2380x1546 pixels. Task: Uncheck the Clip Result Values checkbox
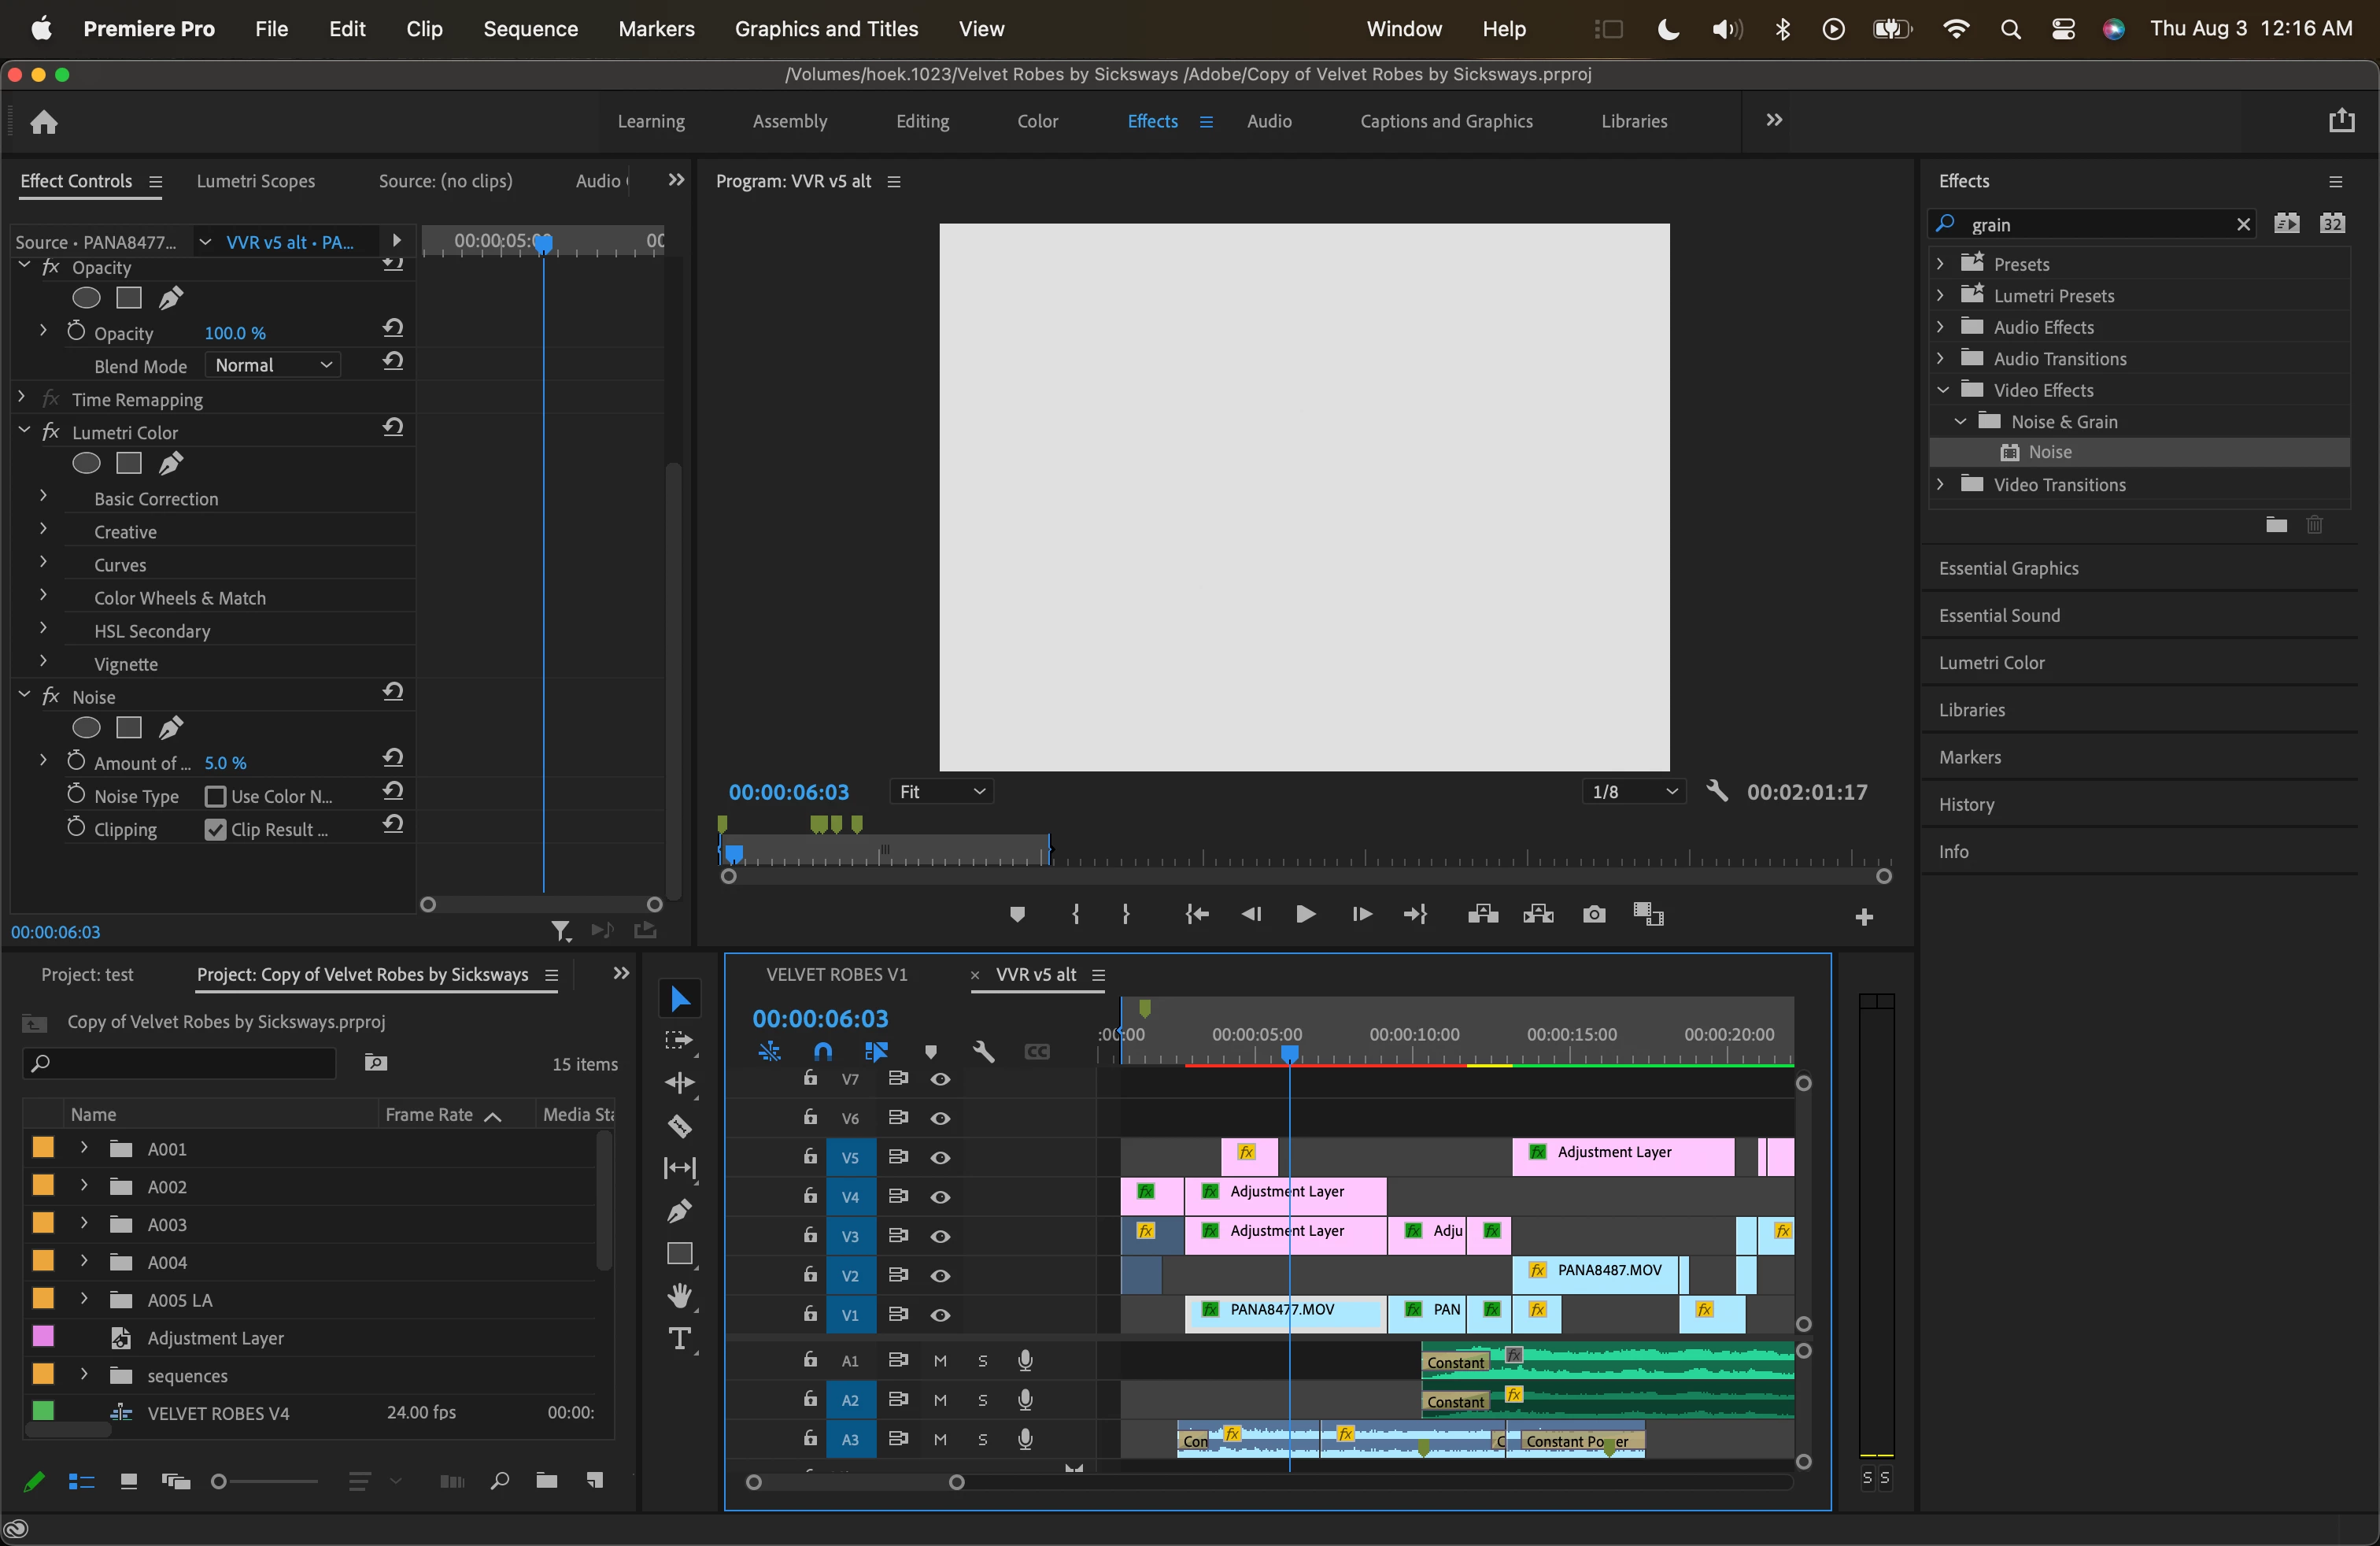pos(214,829)
